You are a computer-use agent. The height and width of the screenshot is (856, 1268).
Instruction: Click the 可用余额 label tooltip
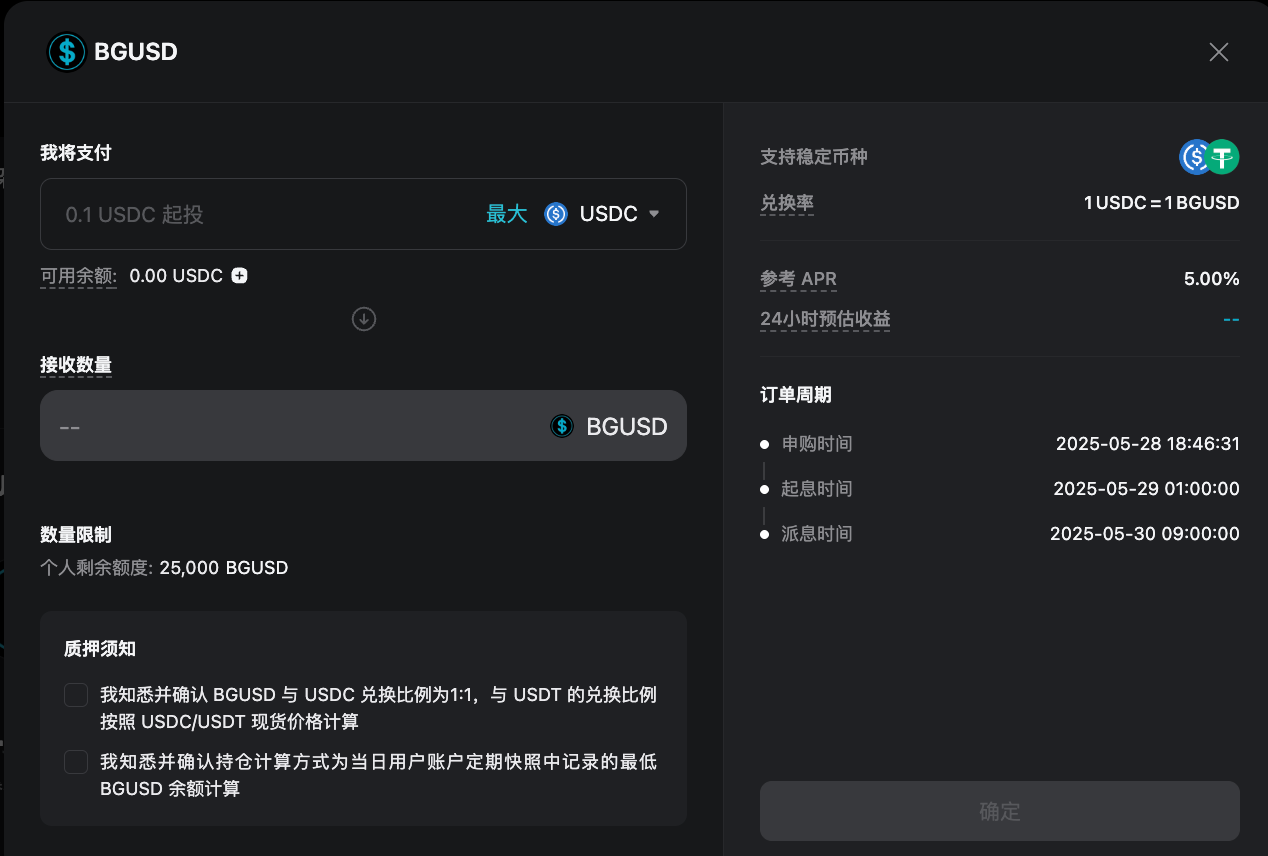pos(77,275)
